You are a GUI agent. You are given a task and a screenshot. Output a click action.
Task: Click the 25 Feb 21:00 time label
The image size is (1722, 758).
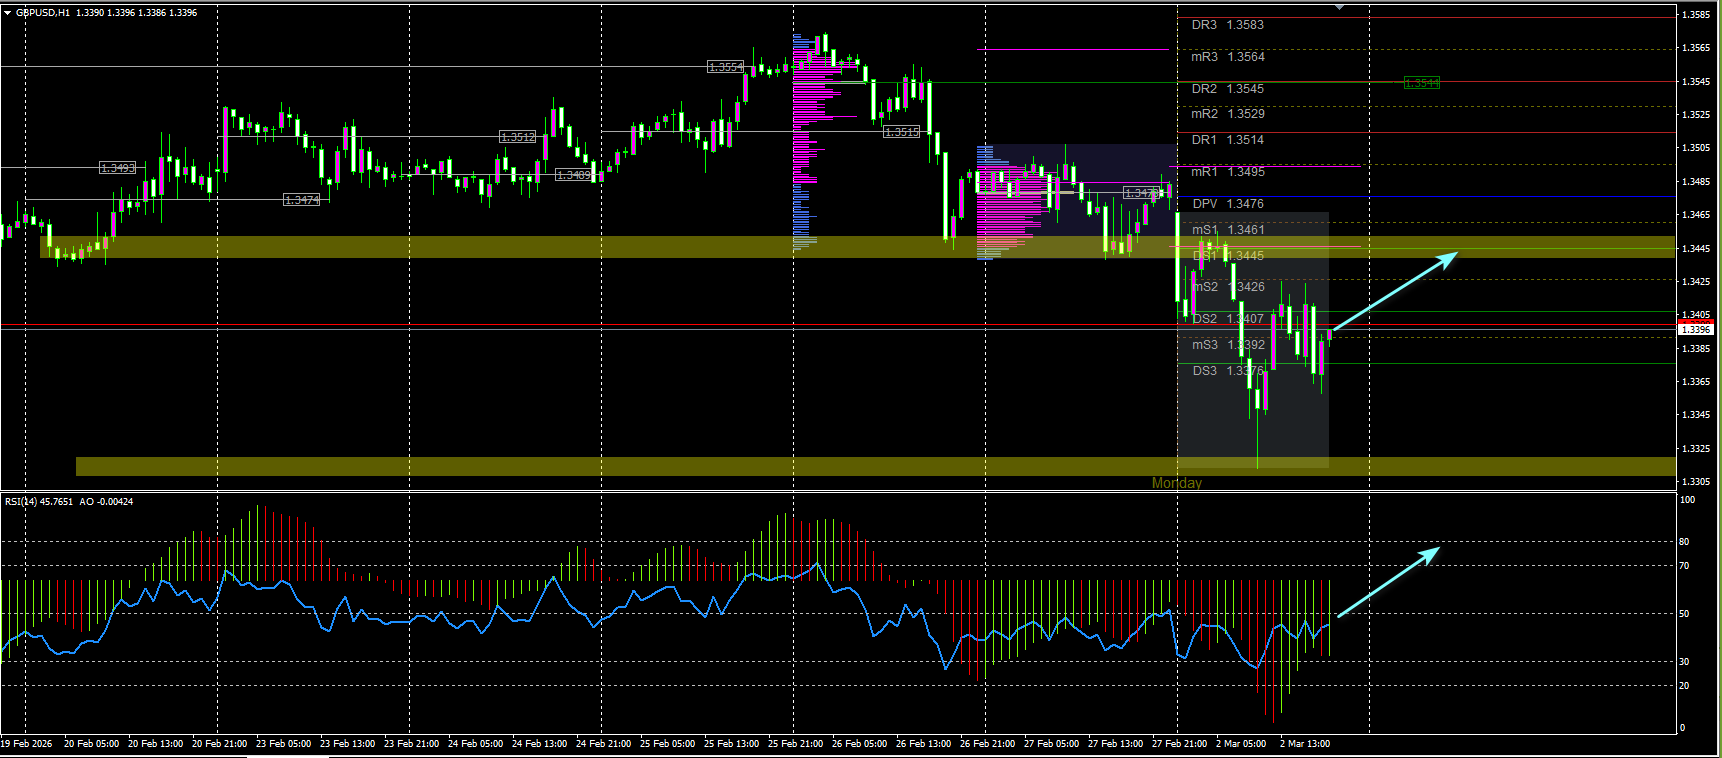[795, 744]
